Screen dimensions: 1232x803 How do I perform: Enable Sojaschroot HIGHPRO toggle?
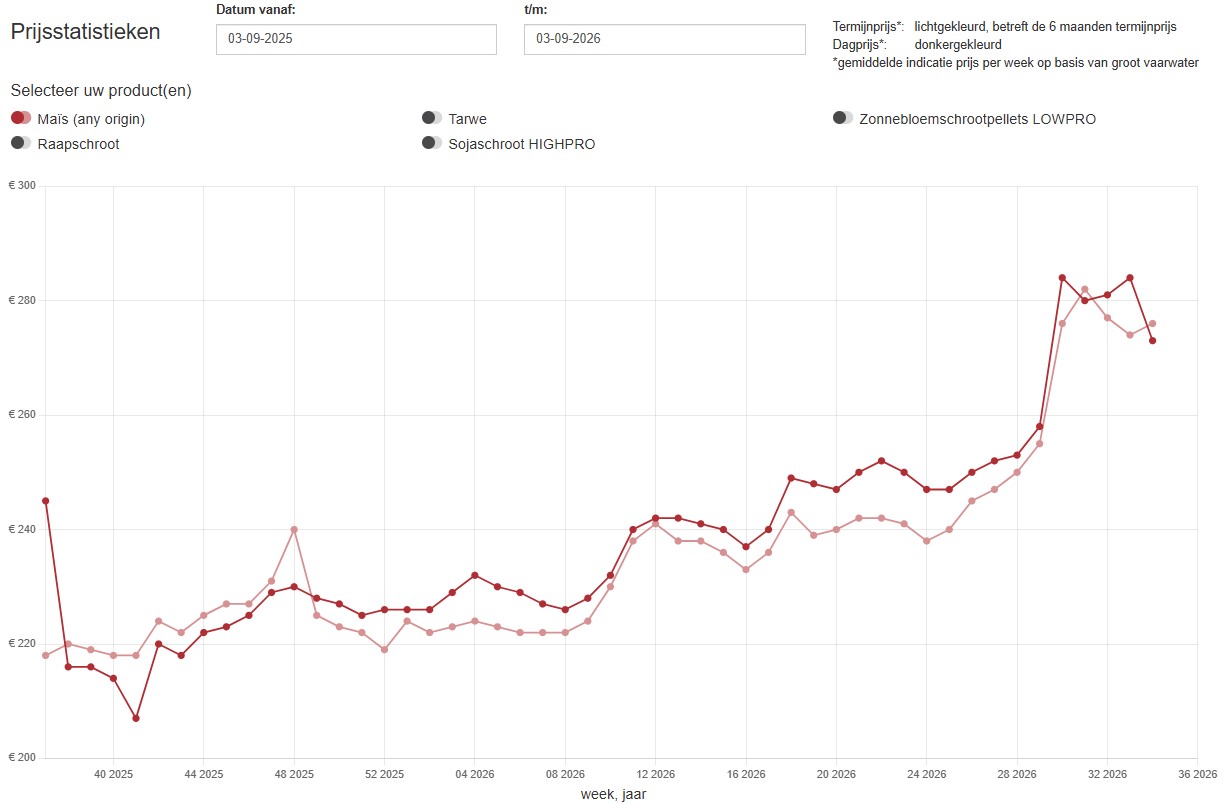(432, 143)
